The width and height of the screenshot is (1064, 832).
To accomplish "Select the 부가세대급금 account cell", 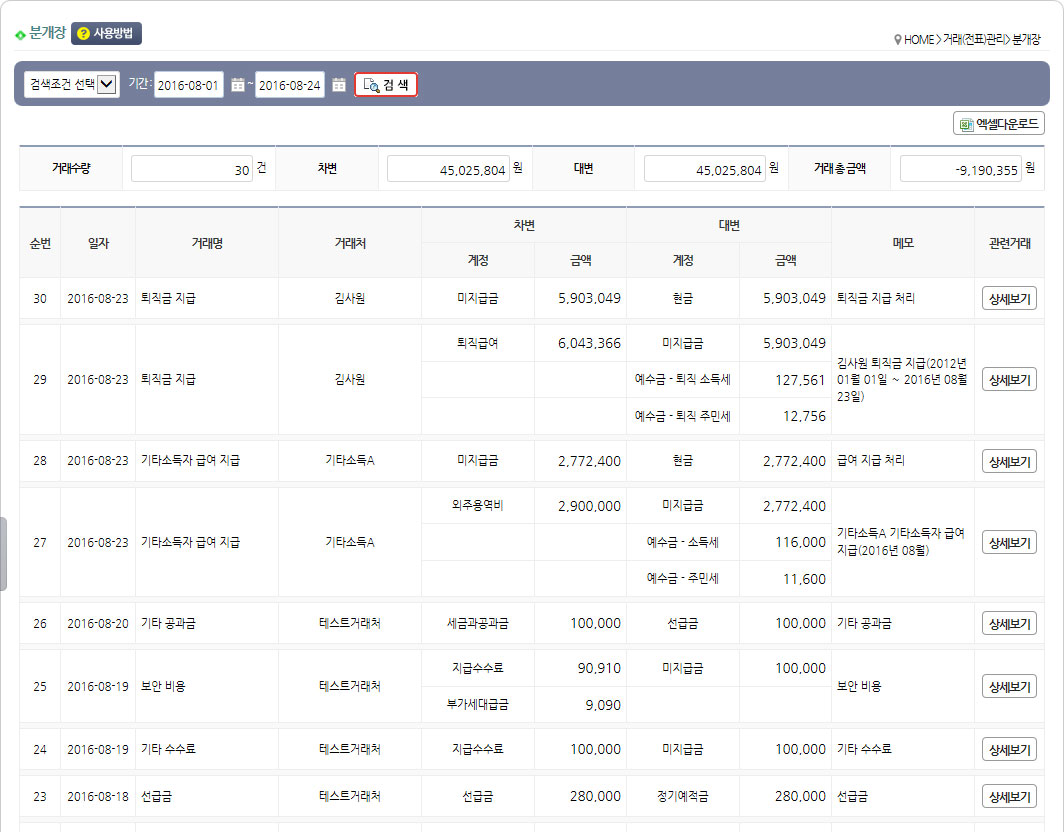I will tap(478, 704).
